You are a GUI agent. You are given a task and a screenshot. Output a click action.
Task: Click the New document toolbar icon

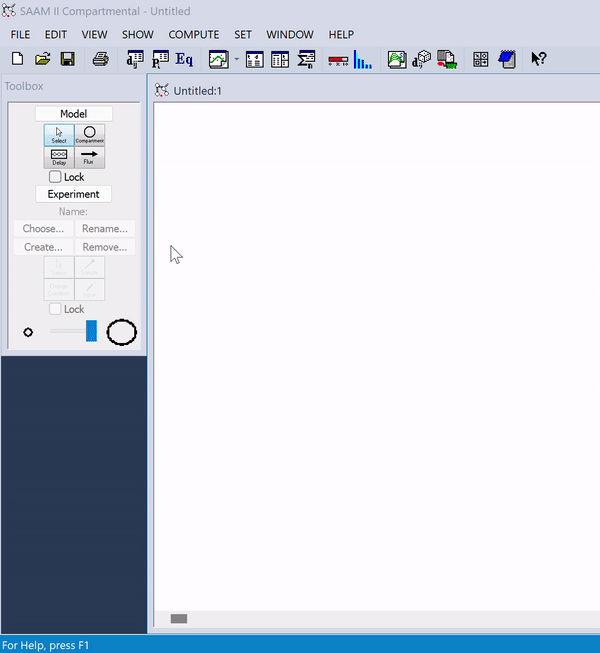pos(17,60)
